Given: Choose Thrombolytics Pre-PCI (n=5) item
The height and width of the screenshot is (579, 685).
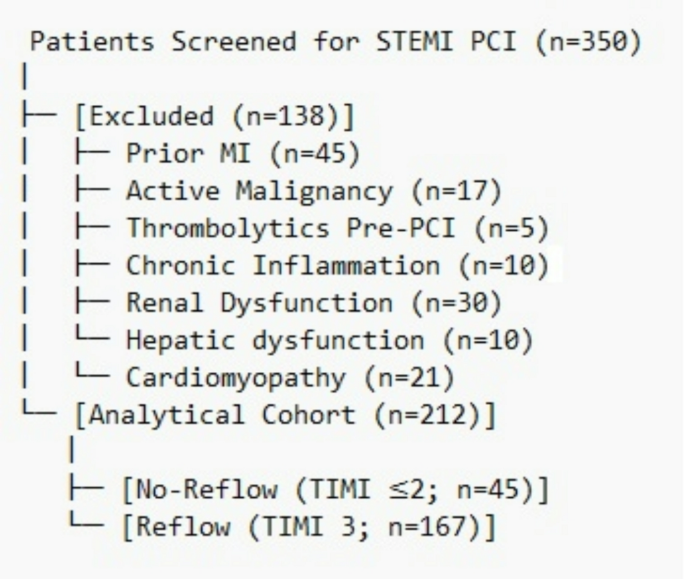Looking at the screenshot, I should [337, 229].
